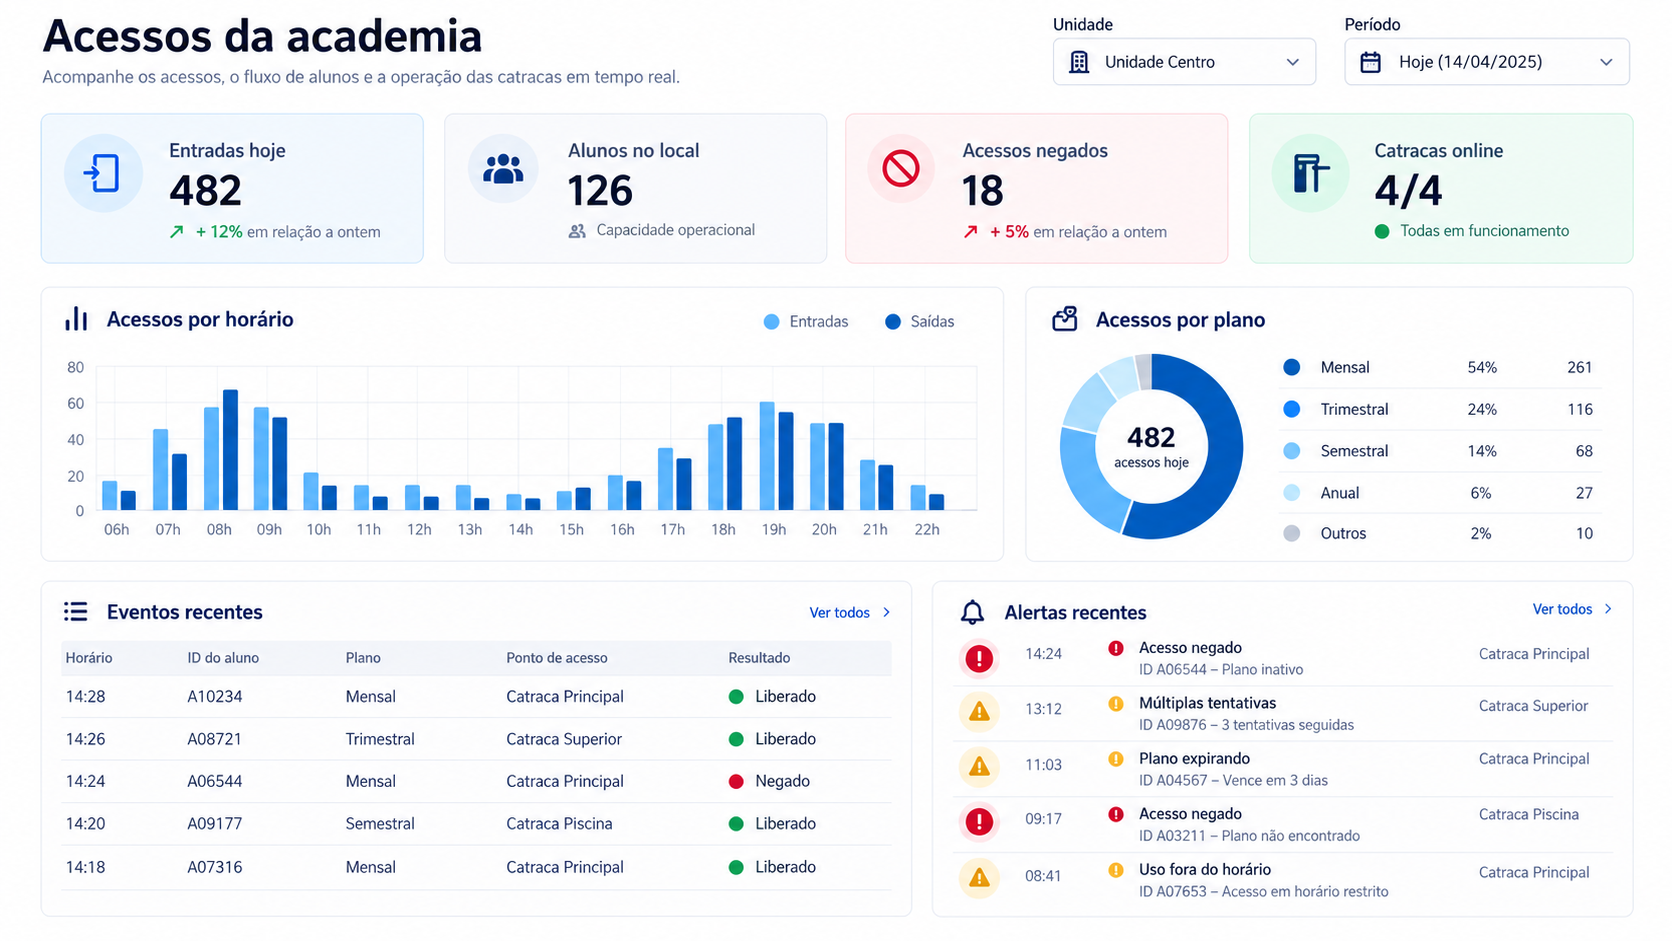The image size is (1672, 941).
Task: Click the small yellow exclamation beside Plano expirando
Action: tap(1116, 759)
